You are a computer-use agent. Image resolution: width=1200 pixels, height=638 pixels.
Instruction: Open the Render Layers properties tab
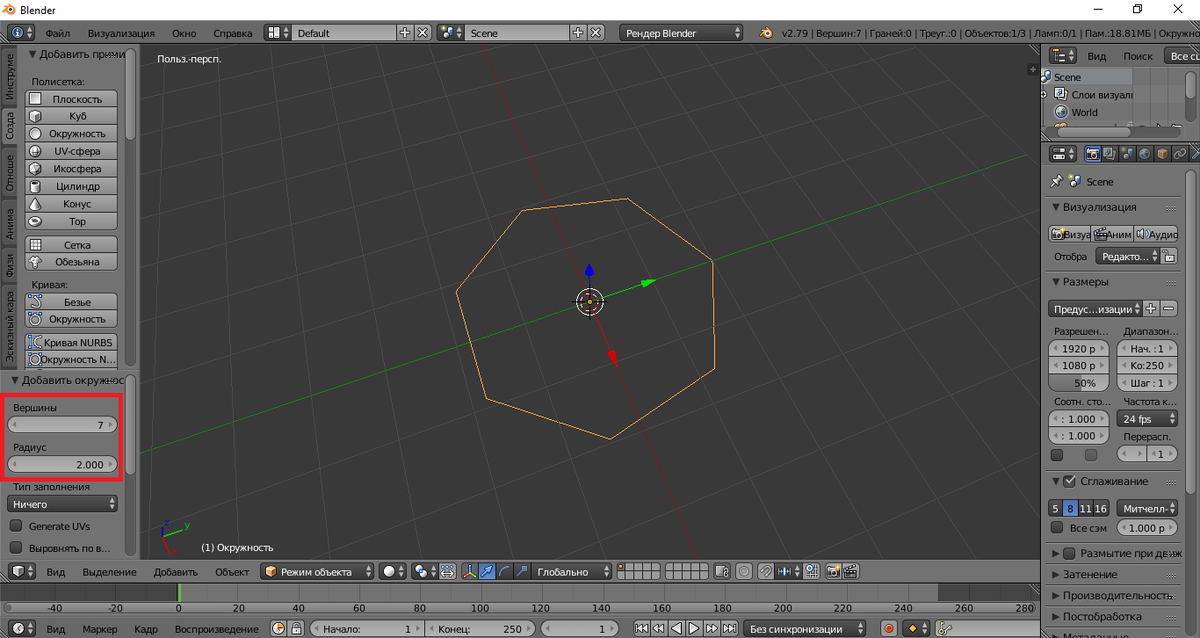pos(1110,154)
